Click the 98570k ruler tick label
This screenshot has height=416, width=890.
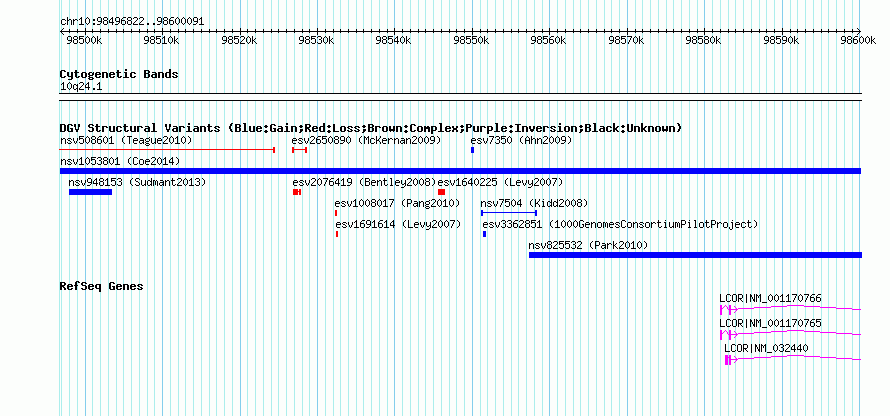(x=625, y=40)
